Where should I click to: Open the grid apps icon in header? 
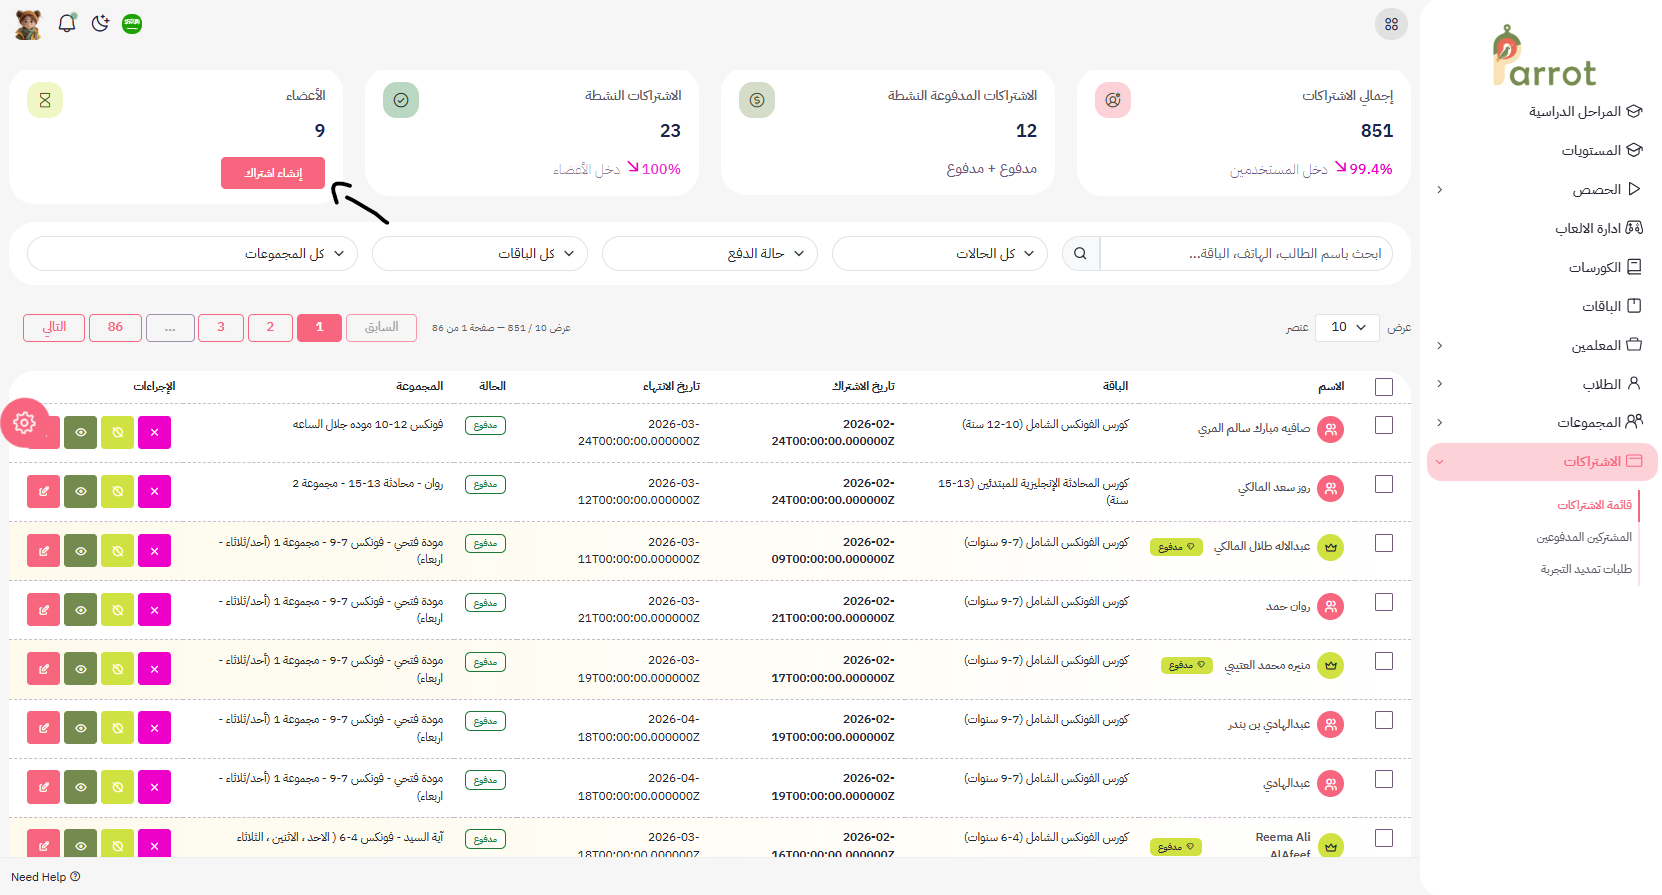1391,24
